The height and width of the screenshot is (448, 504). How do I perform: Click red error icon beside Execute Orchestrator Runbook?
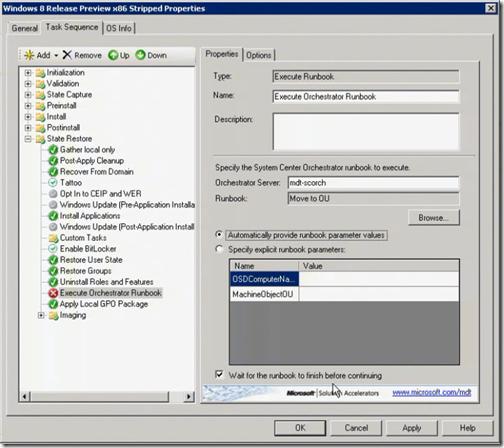[x=53, y=293]
